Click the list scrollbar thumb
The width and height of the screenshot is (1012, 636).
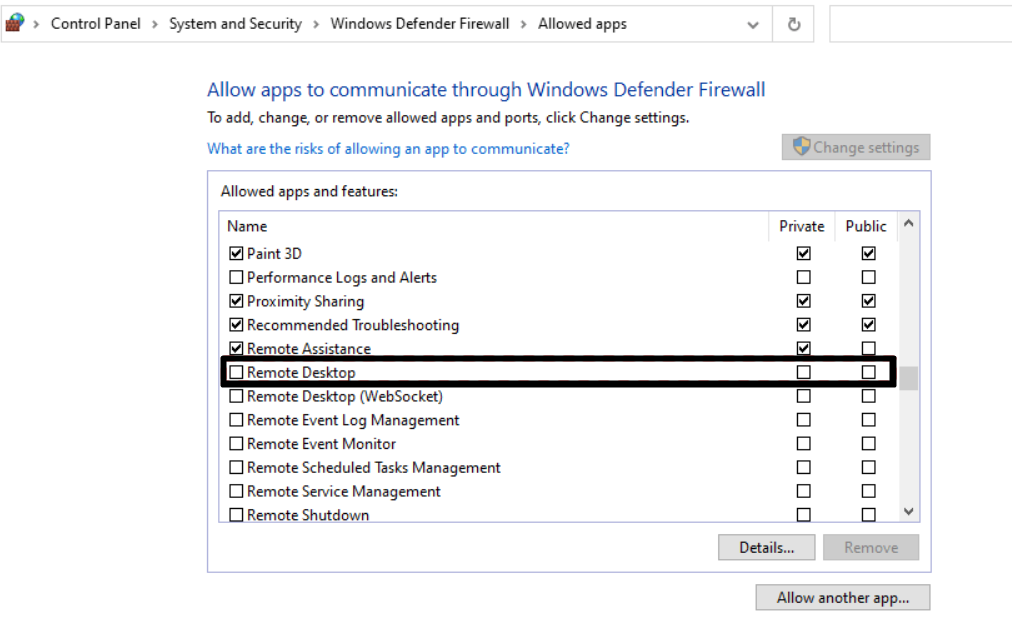[908, 378]
